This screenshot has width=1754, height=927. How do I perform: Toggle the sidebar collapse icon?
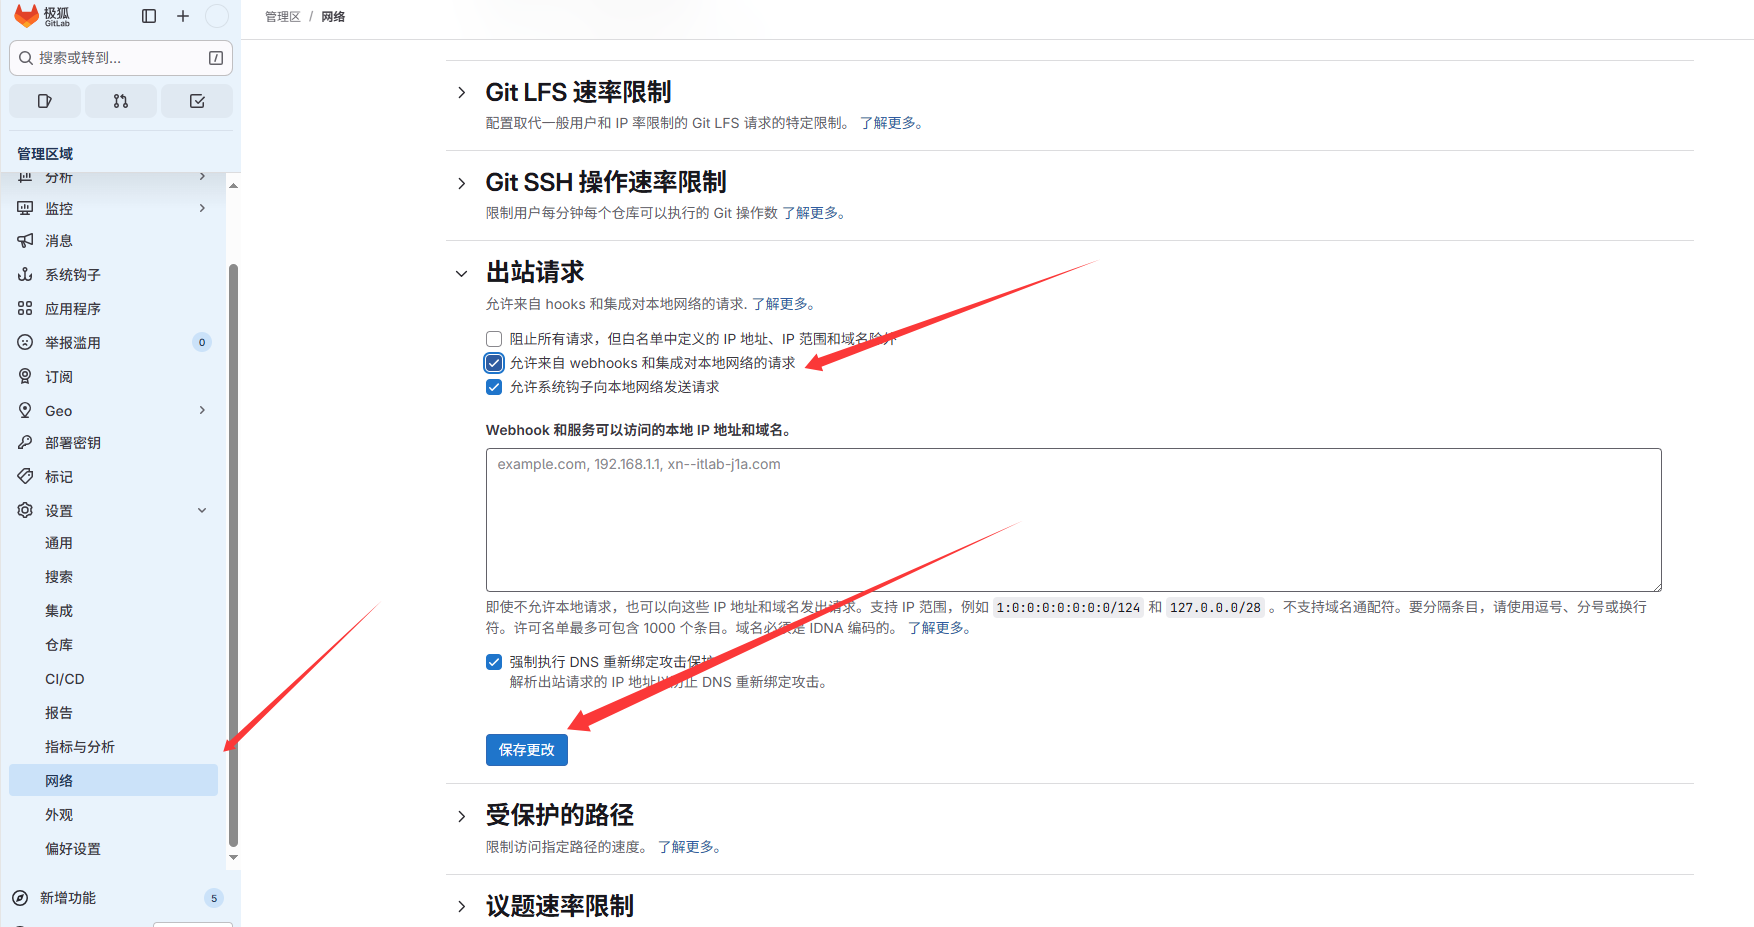click(149, 16)
